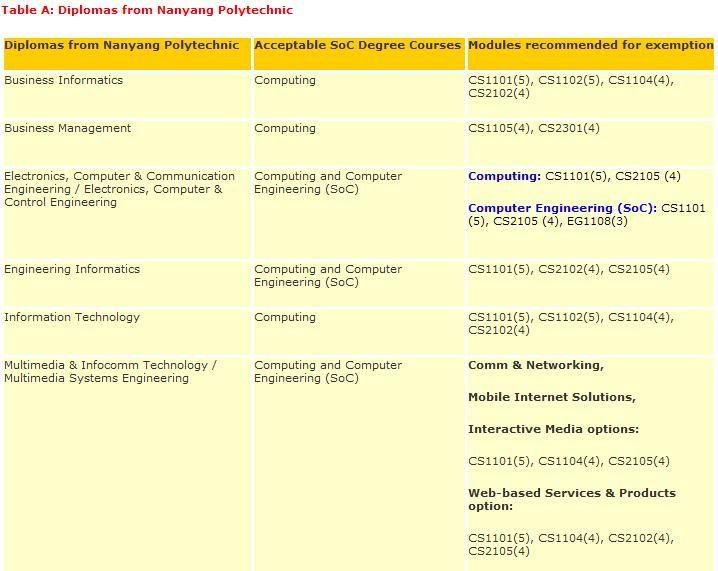Click 'Computing and Computer Engineering (SoC)' in Engineering Informatics row
The height and width of the screenshot is (571, 718).
pos(328,276)
